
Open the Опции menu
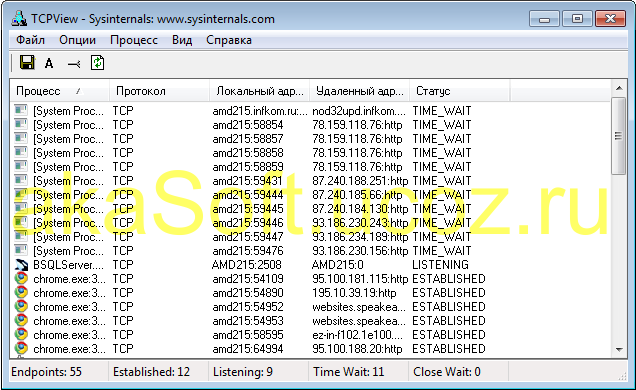(77, 40)
